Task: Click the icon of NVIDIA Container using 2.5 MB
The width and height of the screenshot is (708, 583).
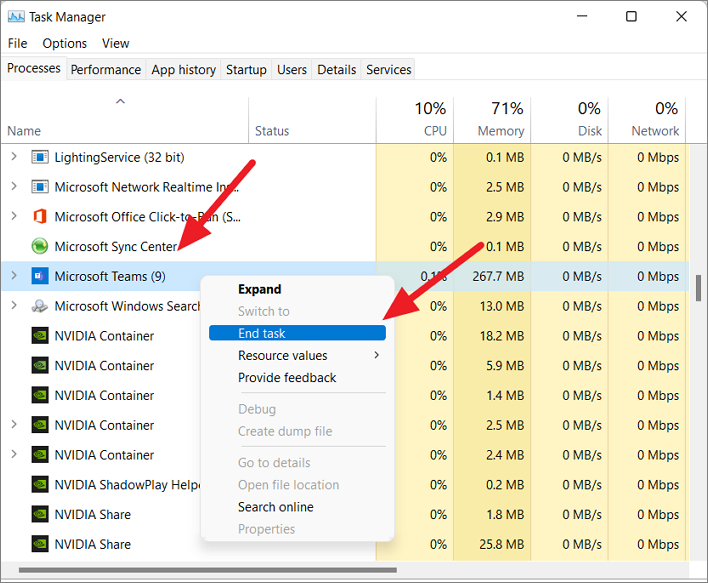Action: pyautogui.click(x=40, y=425)
